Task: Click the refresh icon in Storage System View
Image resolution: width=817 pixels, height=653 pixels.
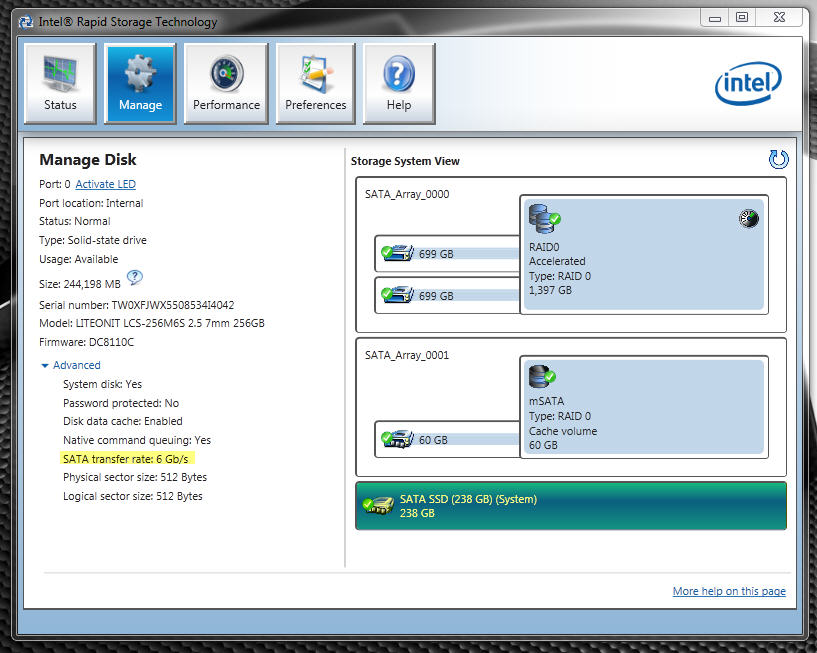Action: click(778, 160)
